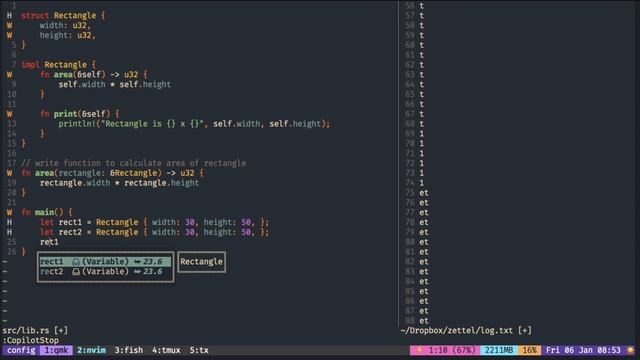Click the W sign beside fn area(rectangle
The height and width of the screenshot is (360, 640).
[x=9, y=173]
